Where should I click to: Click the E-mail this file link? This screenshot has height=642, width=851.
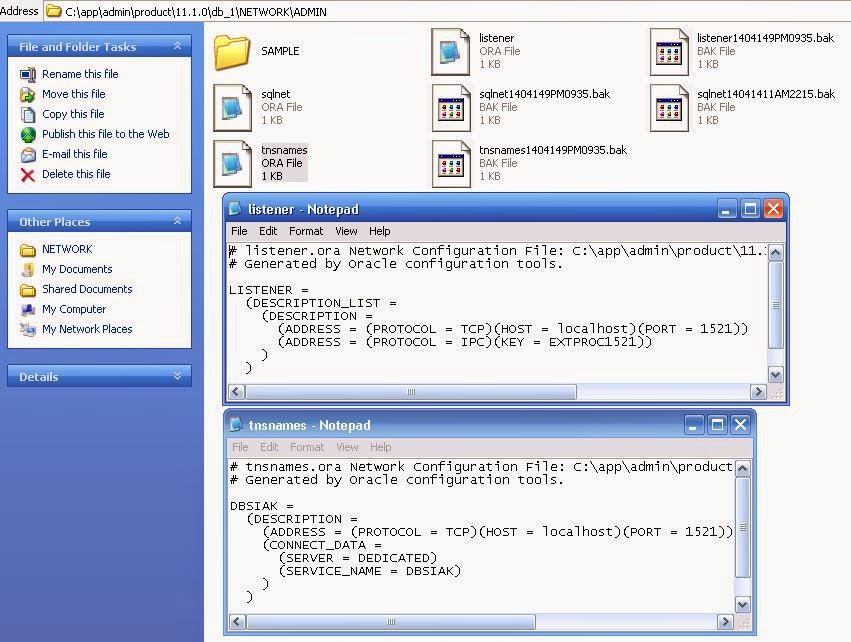(75, 154)
